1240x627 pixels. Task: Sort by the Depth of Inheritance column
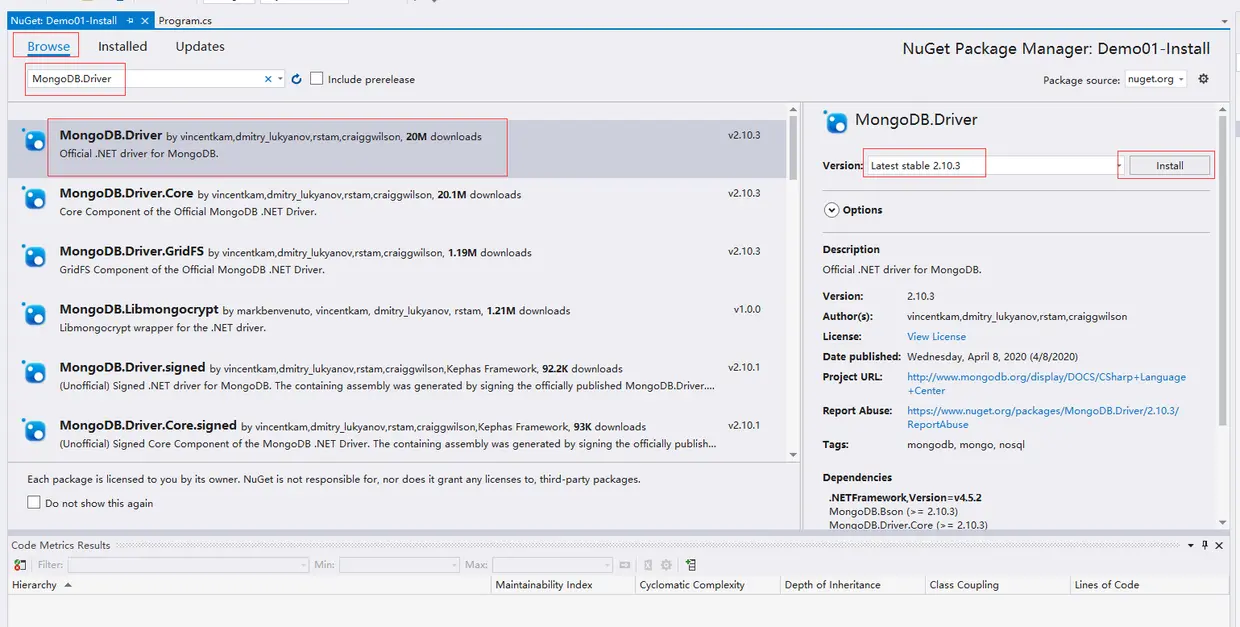[x=852, y=585]
